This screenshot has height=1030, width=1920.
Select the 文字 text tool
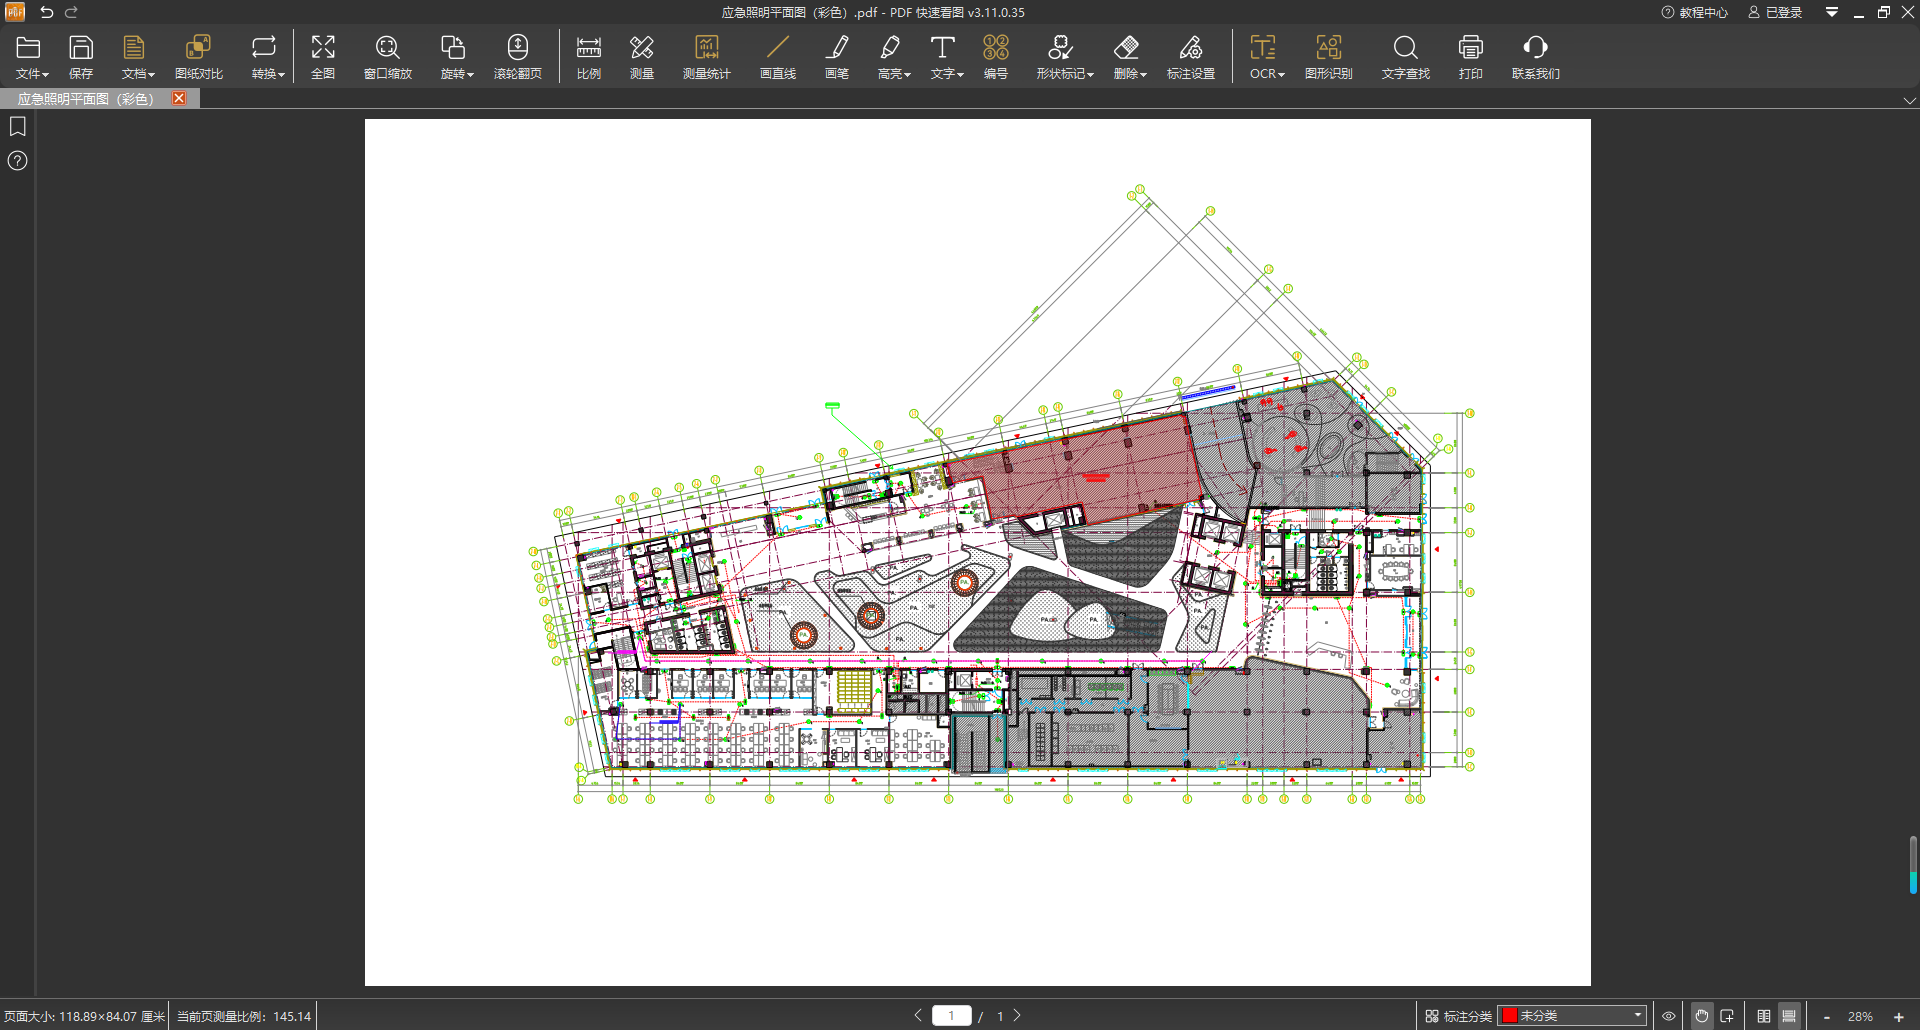946,57
